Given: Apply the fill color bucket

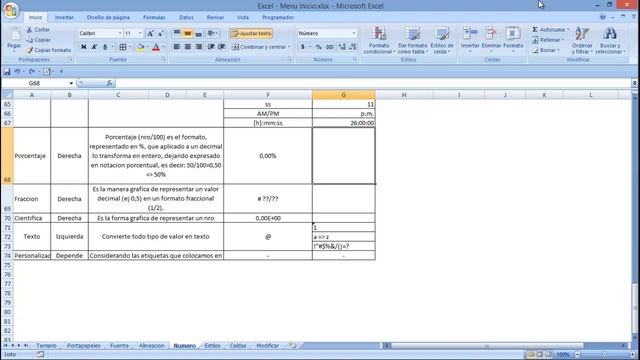Looking at the screenshot, I should (x=140, y=47).
